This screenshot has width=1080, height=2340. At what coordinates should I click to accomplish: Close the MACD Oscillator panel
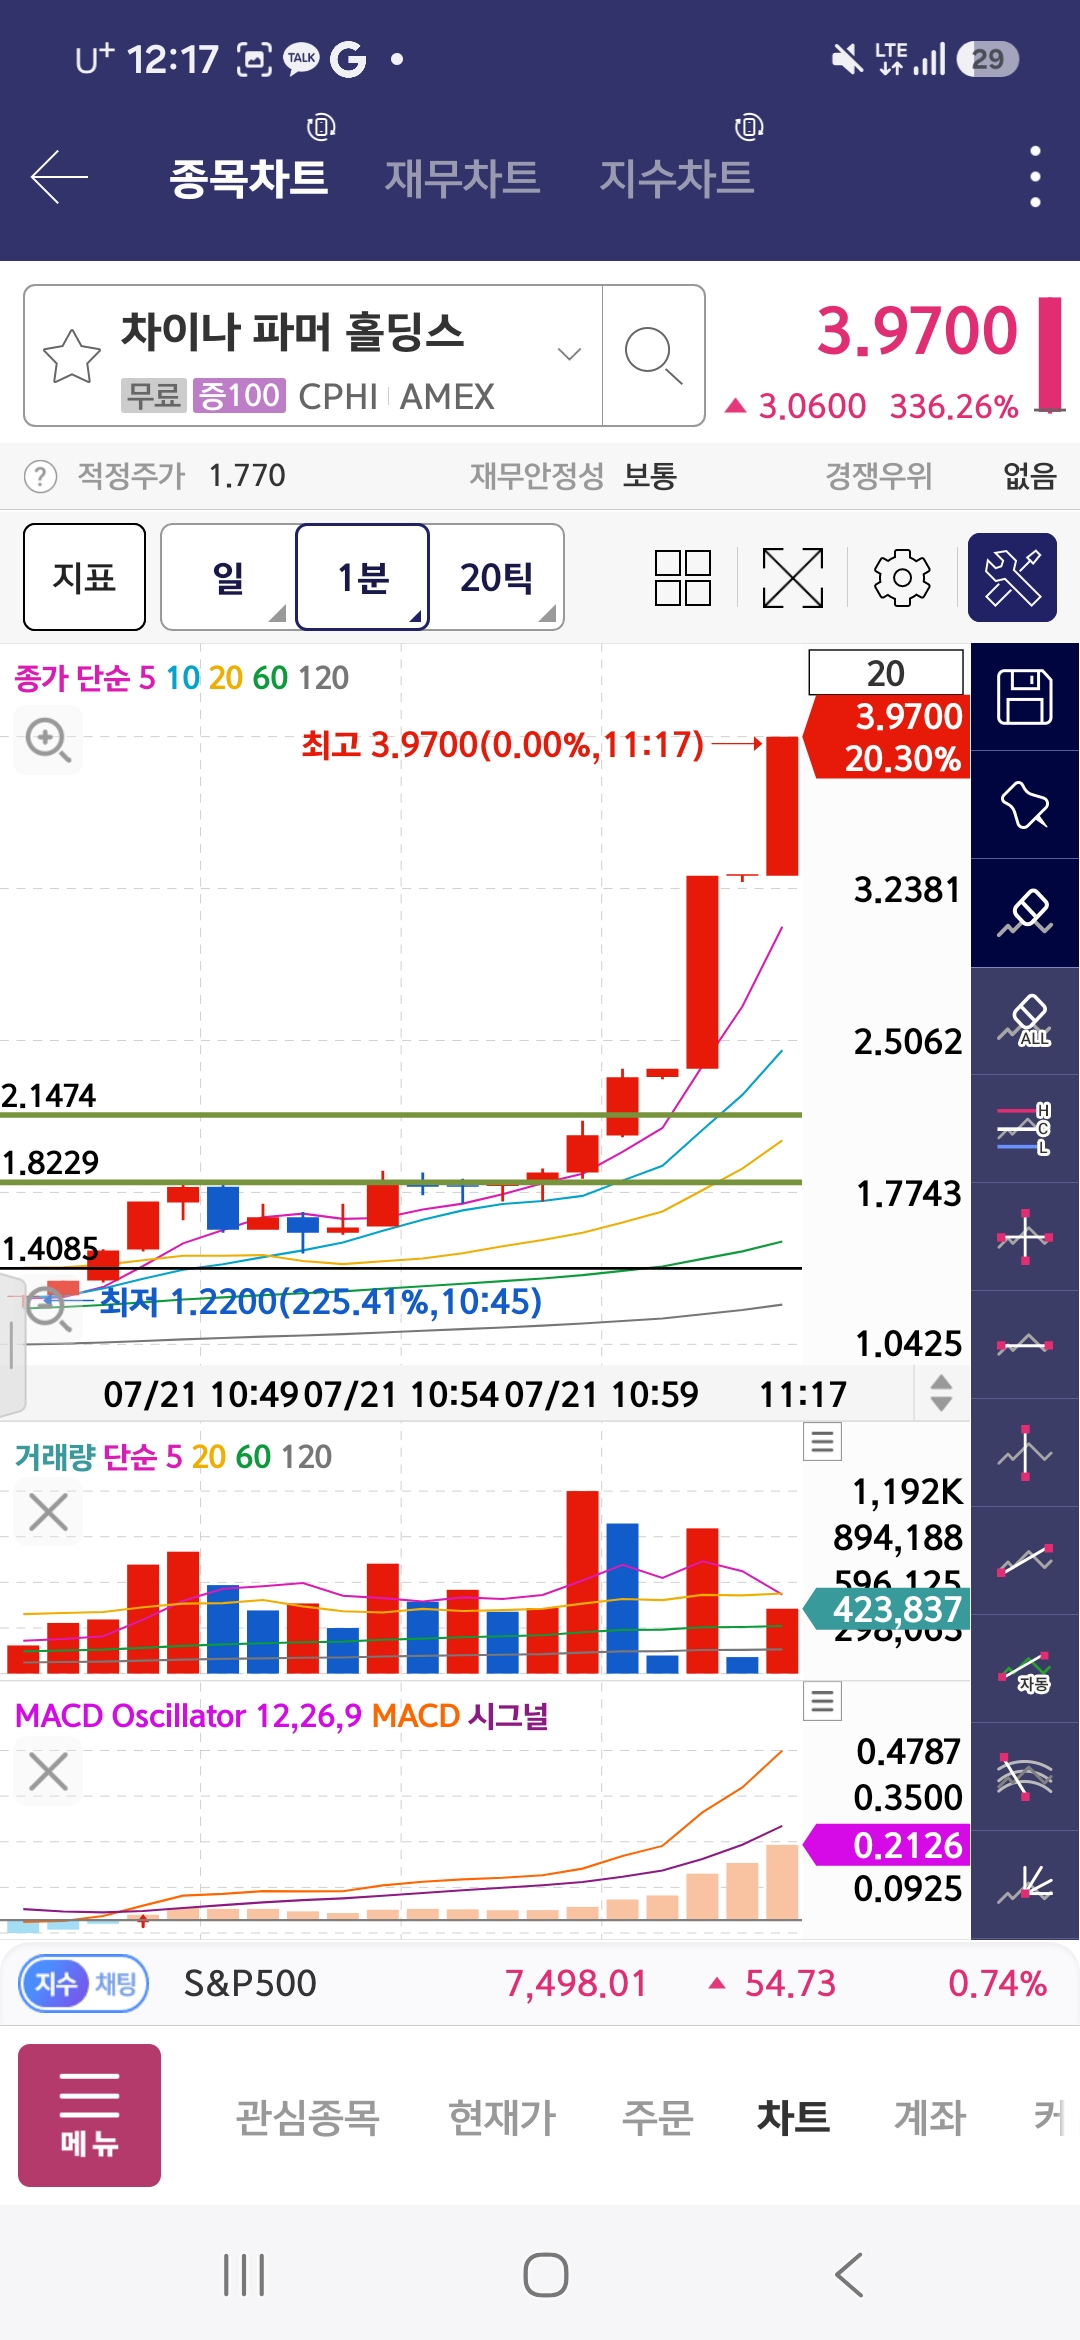(x=48, y=1771)
